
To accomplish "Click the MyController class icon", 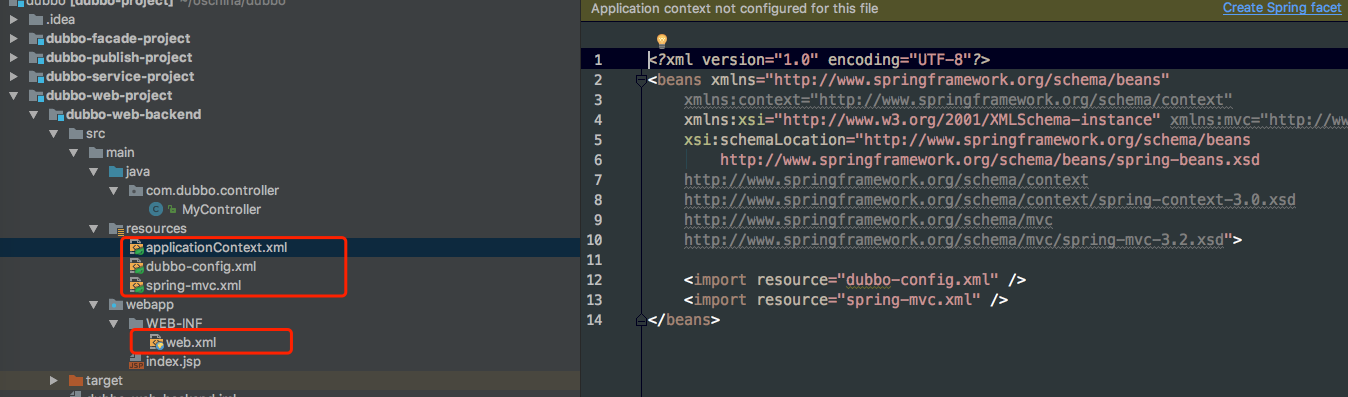I will pyautogui.click(x=155, y=209).
